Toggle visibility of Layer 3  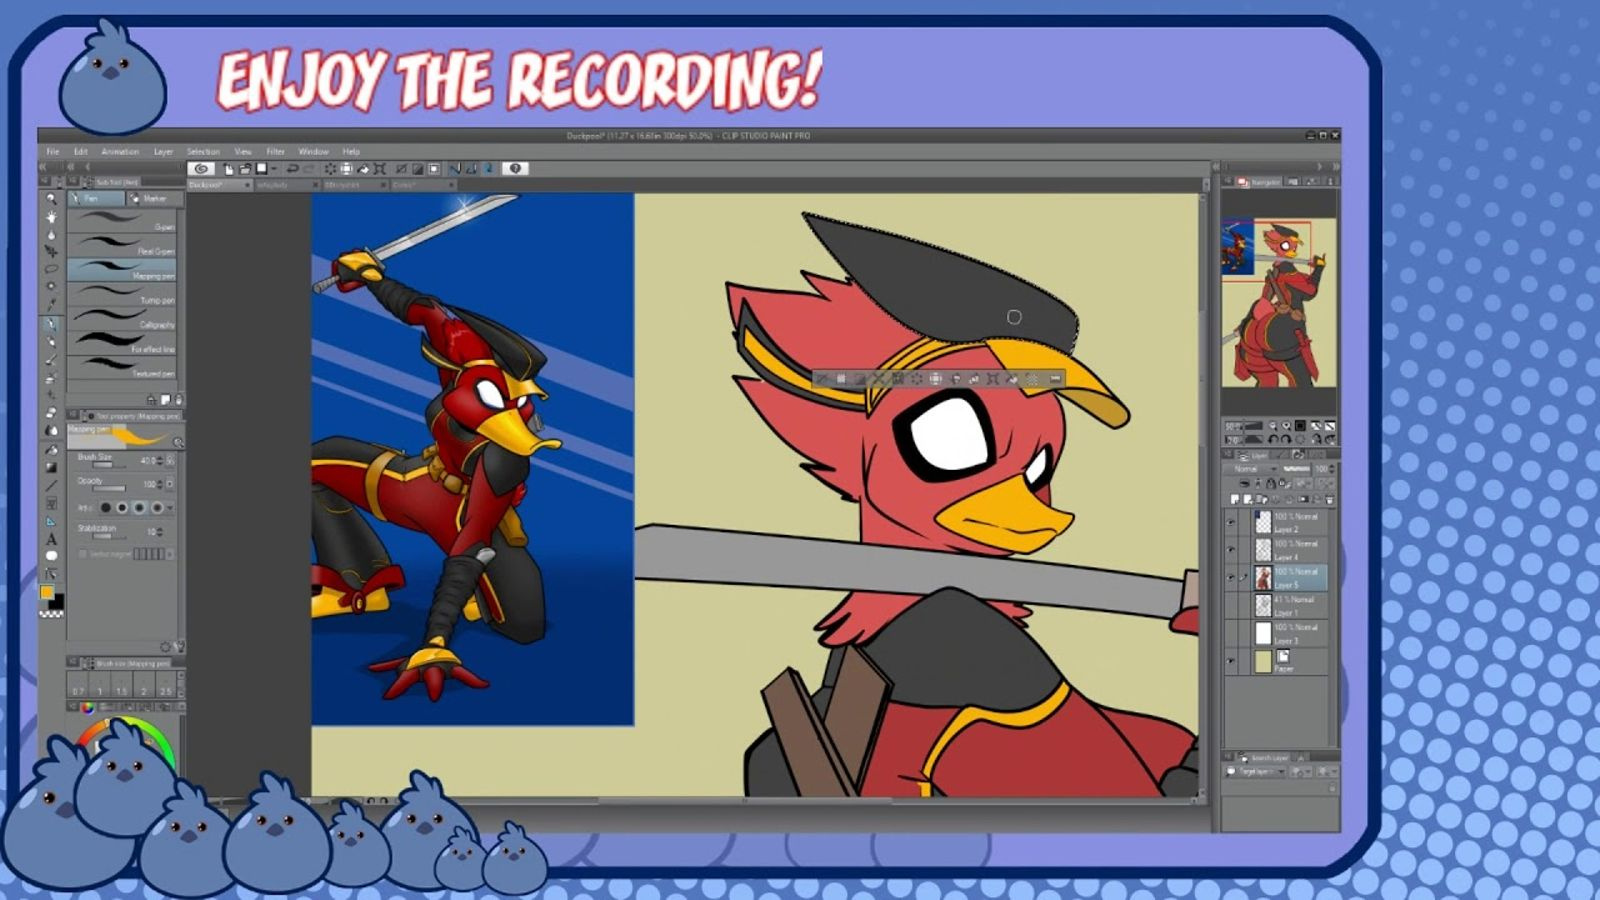point(1231,634)
